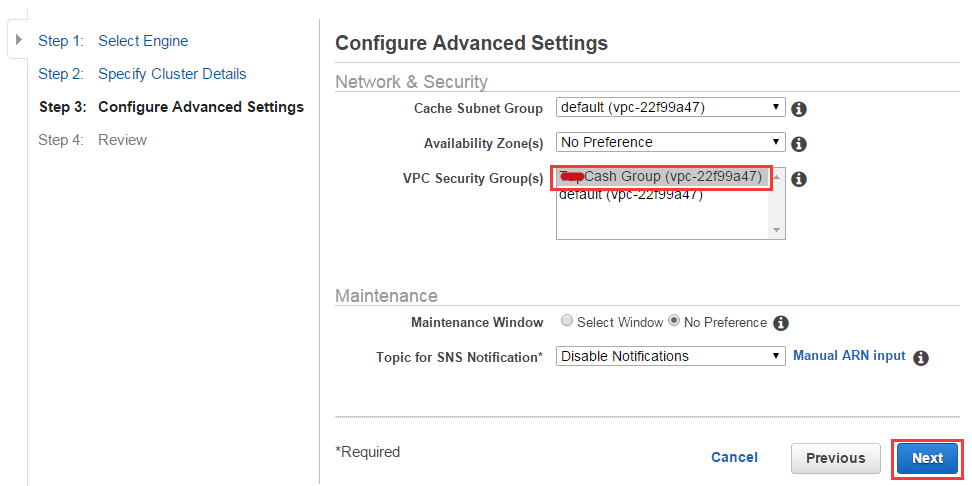
Task: Click the Next button
Action: (927, 458)
